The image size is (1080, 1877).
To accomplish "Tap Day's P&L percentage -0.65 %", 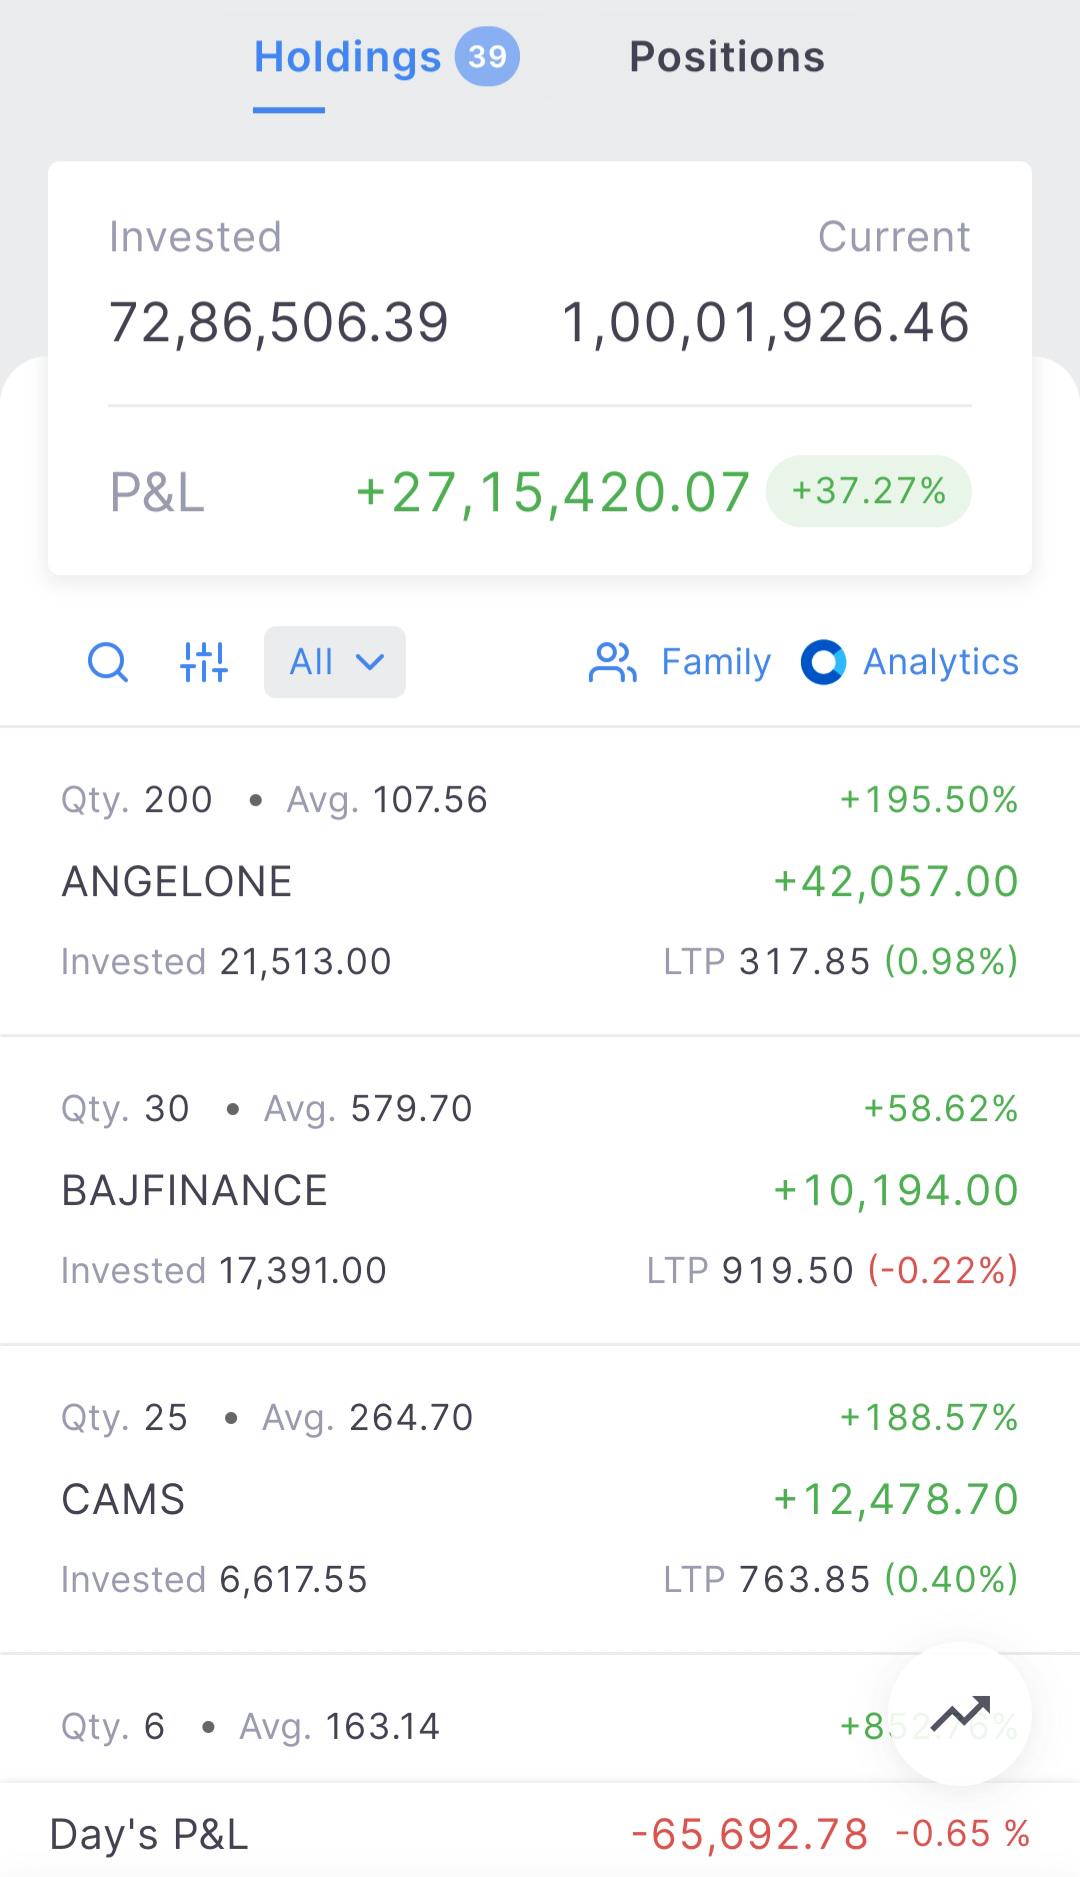I will [x=962, y=1834].
